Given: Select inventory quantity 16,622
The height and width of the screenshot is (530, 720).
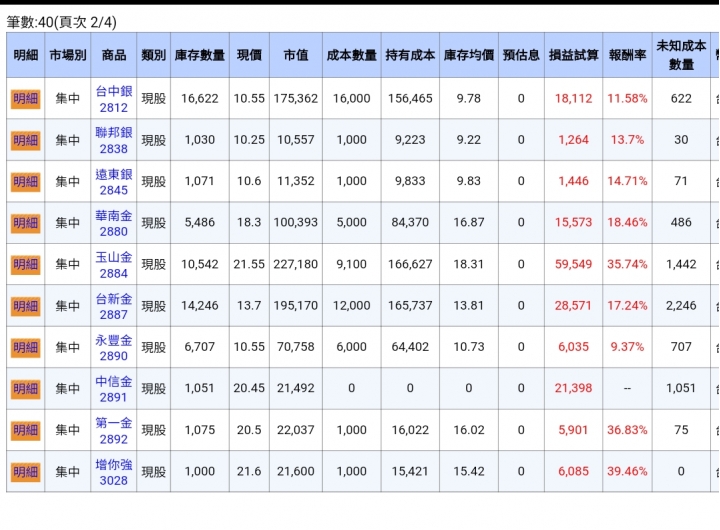Looking at the screenshot, I should tap(200, 99).
